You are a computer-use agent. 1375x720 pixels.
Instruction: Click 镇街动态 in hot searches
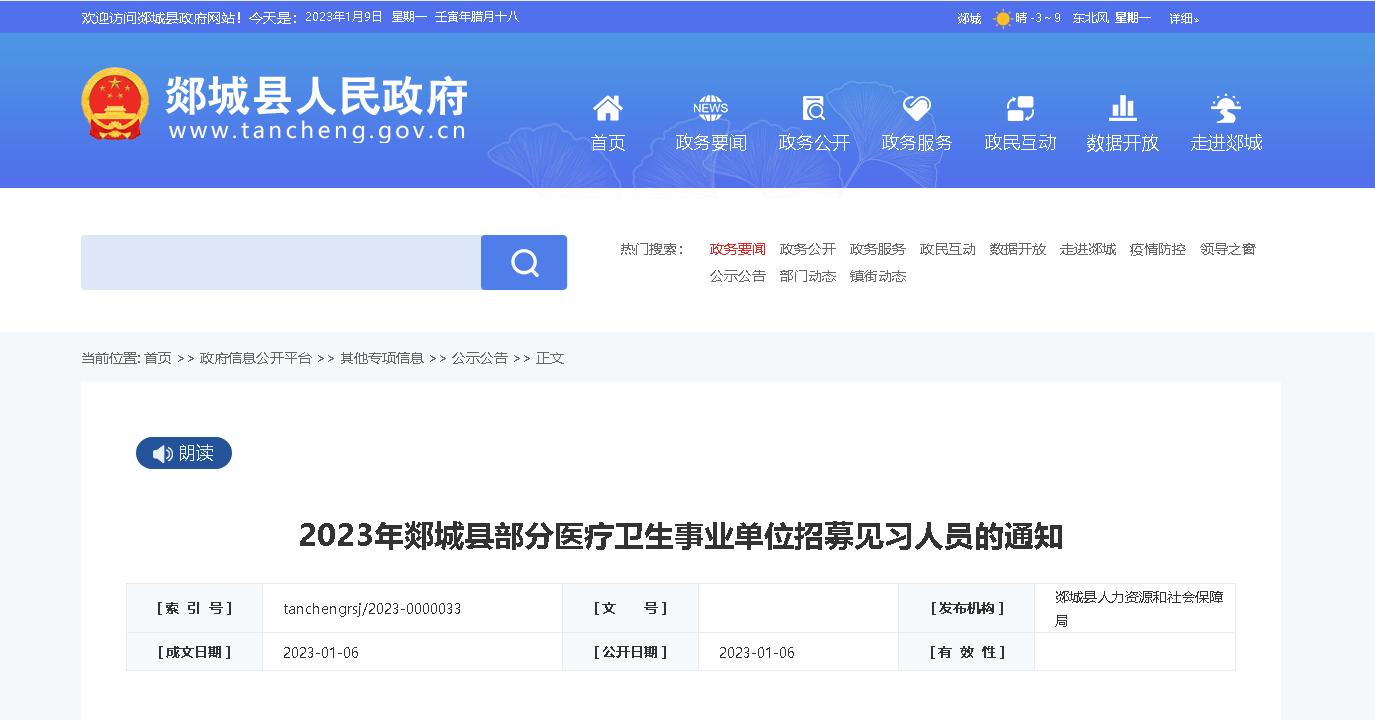(877, 276)
